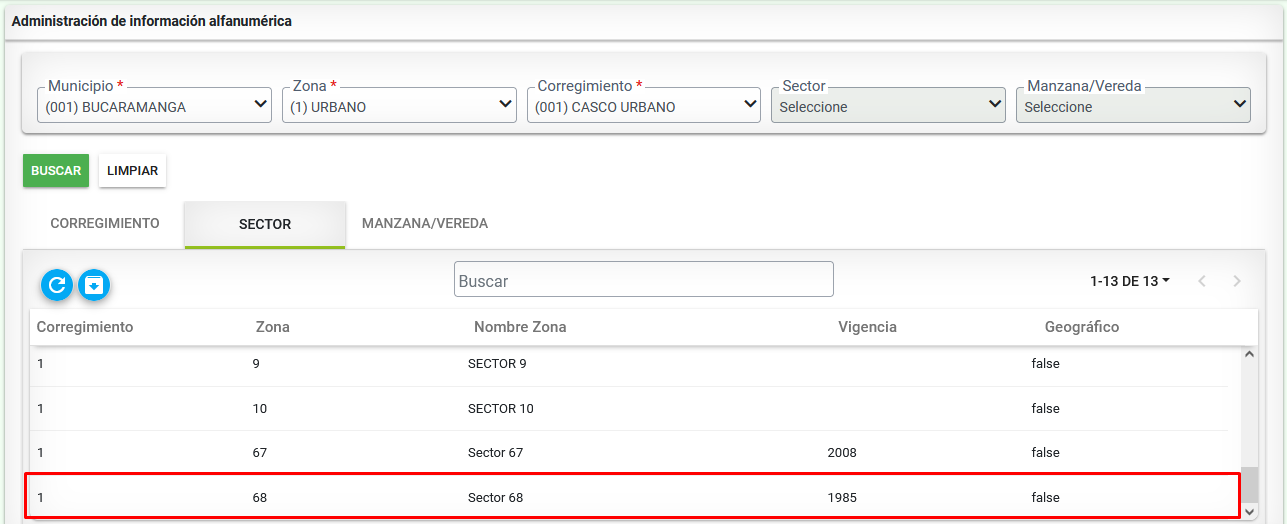Click scrollbar up arrow in table

(x=1249, y=353)
